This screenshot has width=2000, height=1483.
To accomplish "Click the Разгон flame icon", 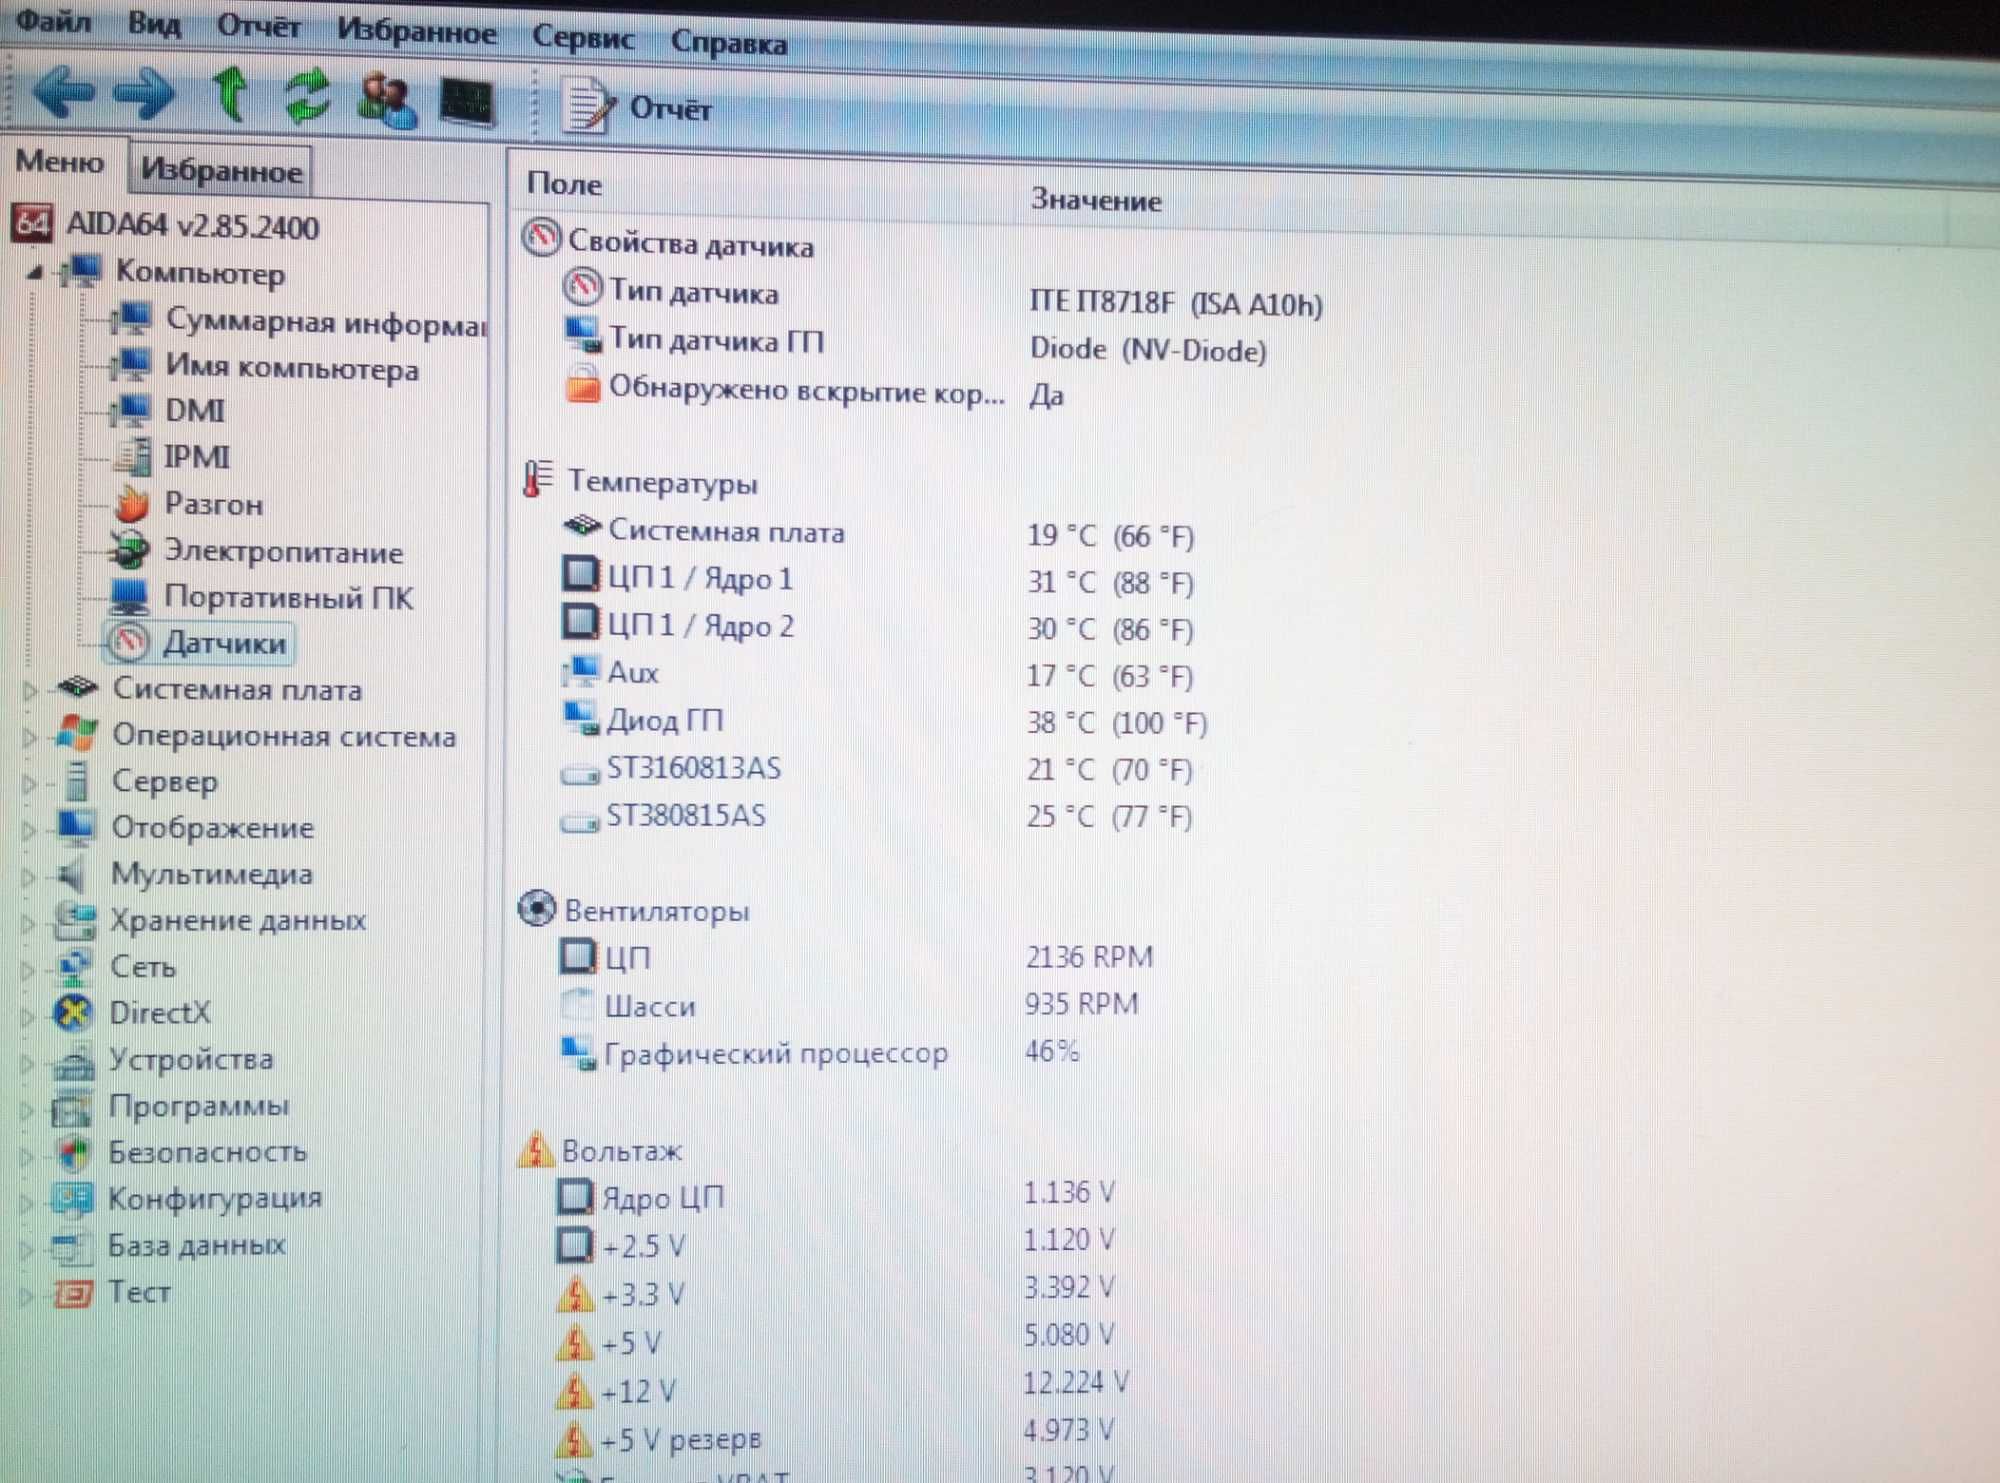I will pyautogui.click(x=132, y=504).
